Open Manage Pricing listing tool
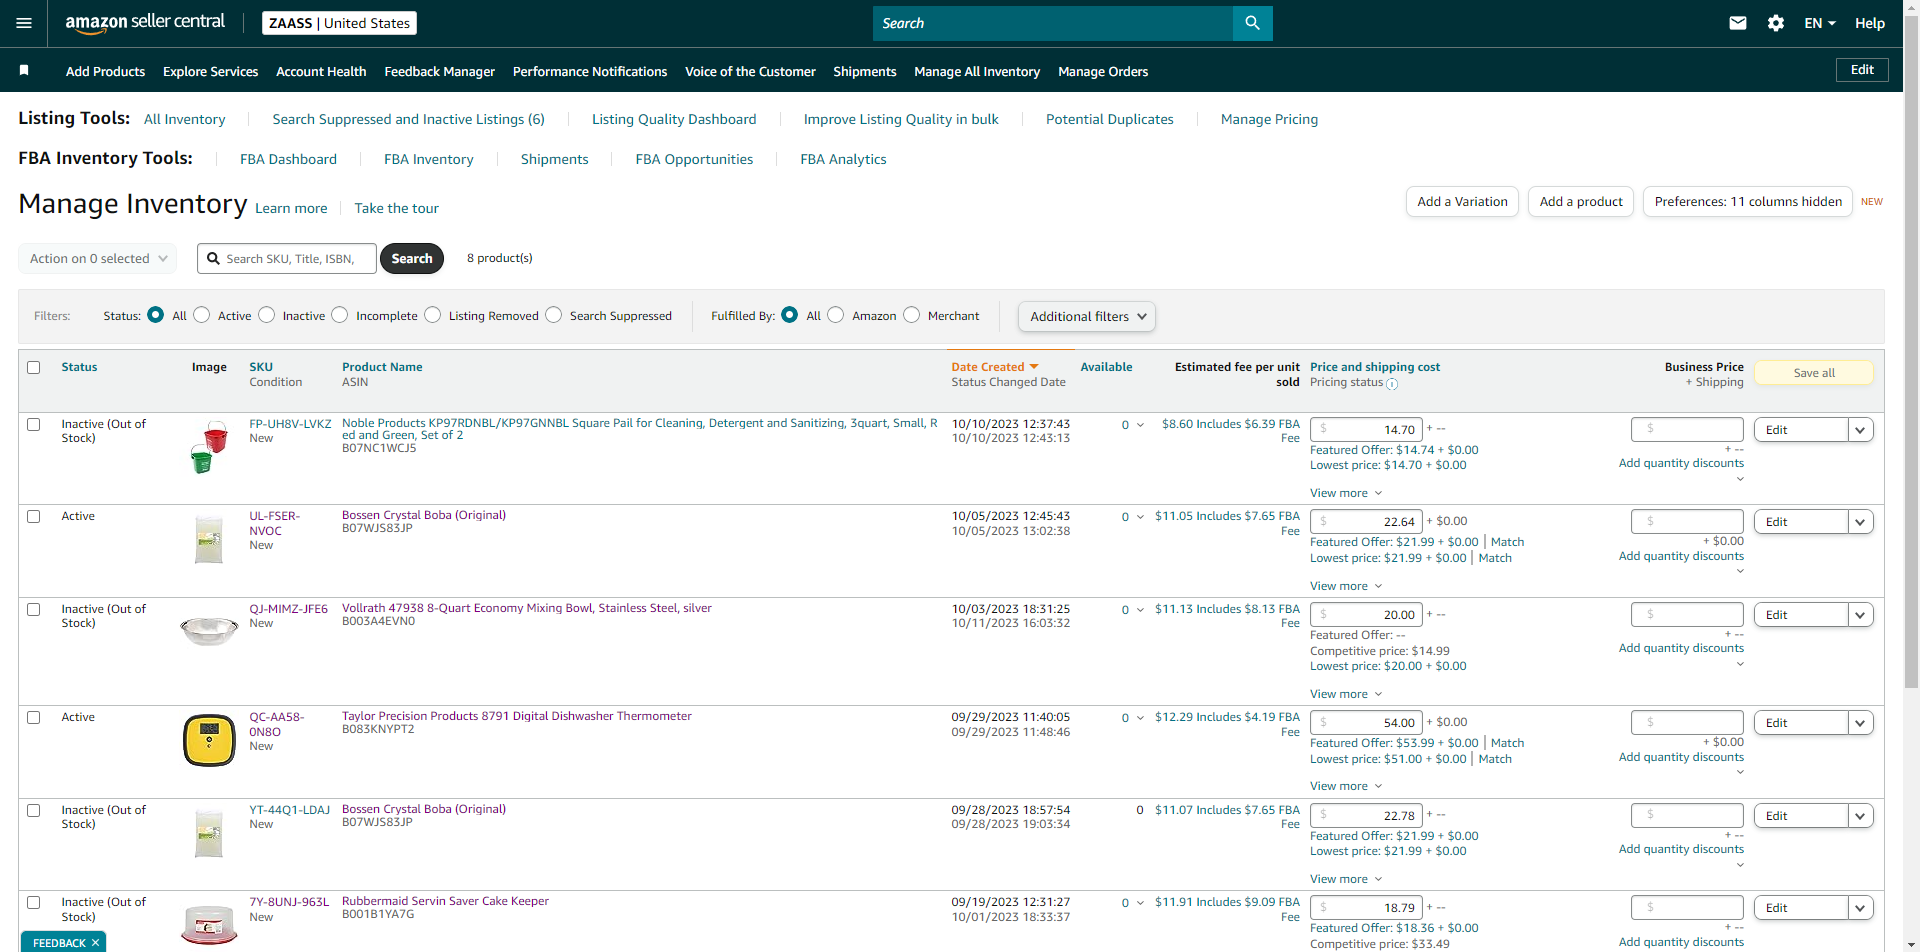 1269,119
